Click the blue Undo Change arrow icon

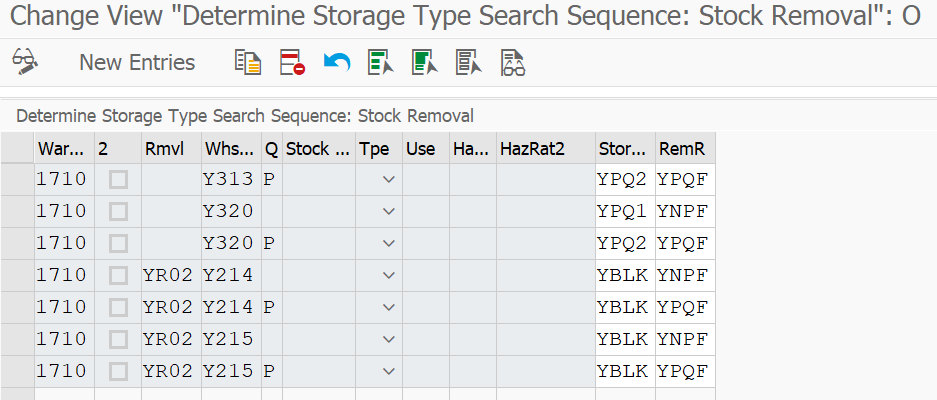point(336,62)
